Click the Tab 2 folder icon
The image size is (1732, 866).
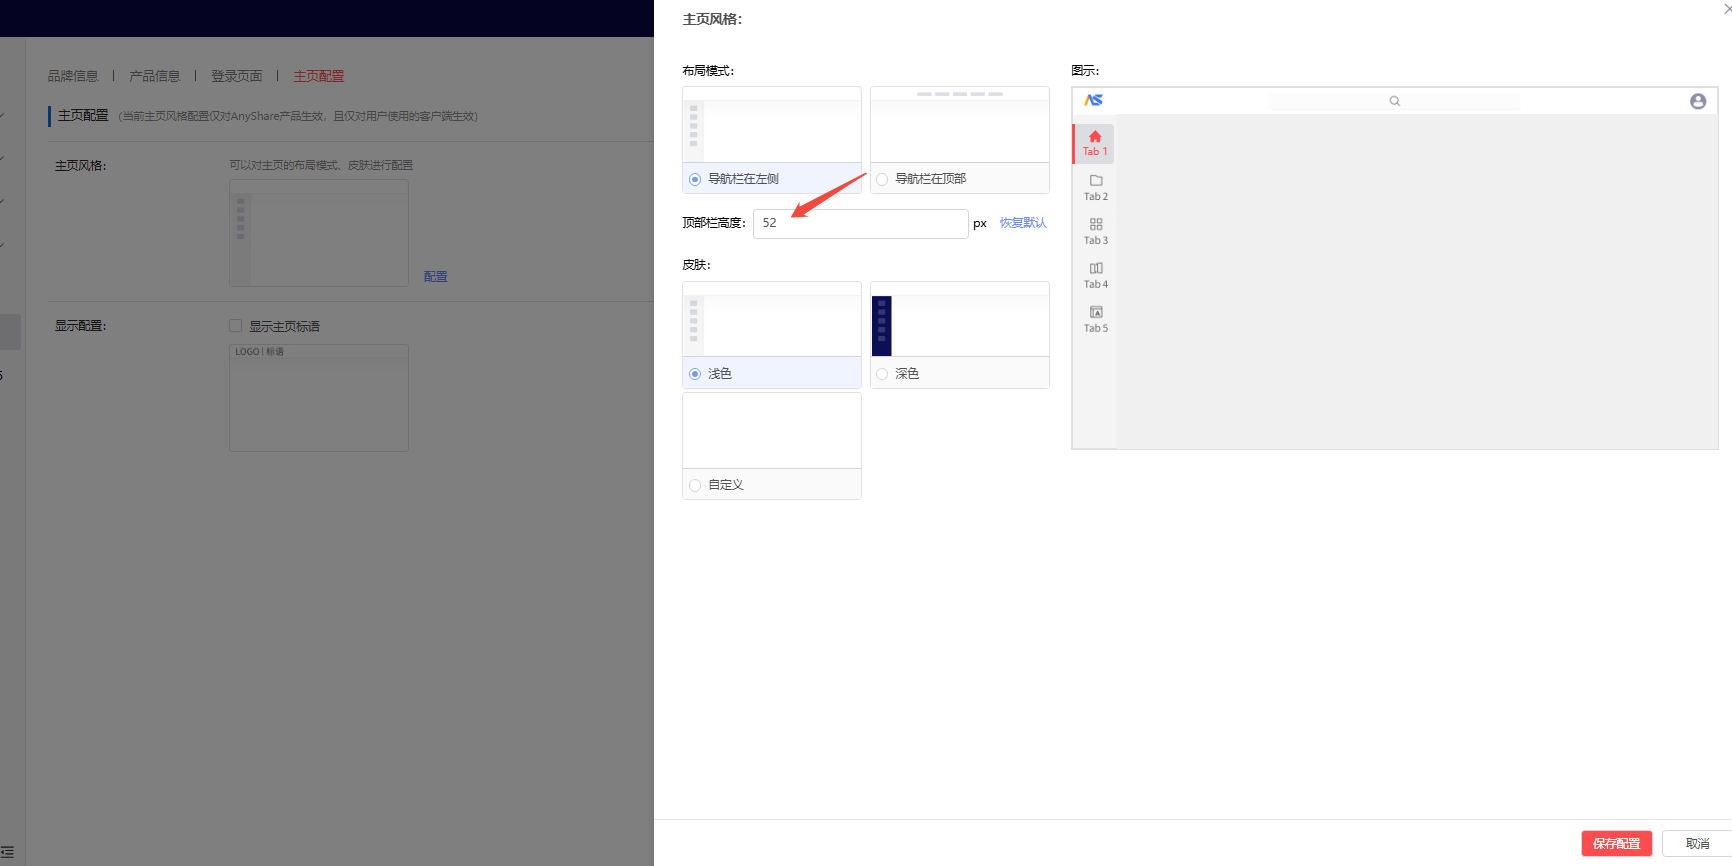[x=1096, y=181]
